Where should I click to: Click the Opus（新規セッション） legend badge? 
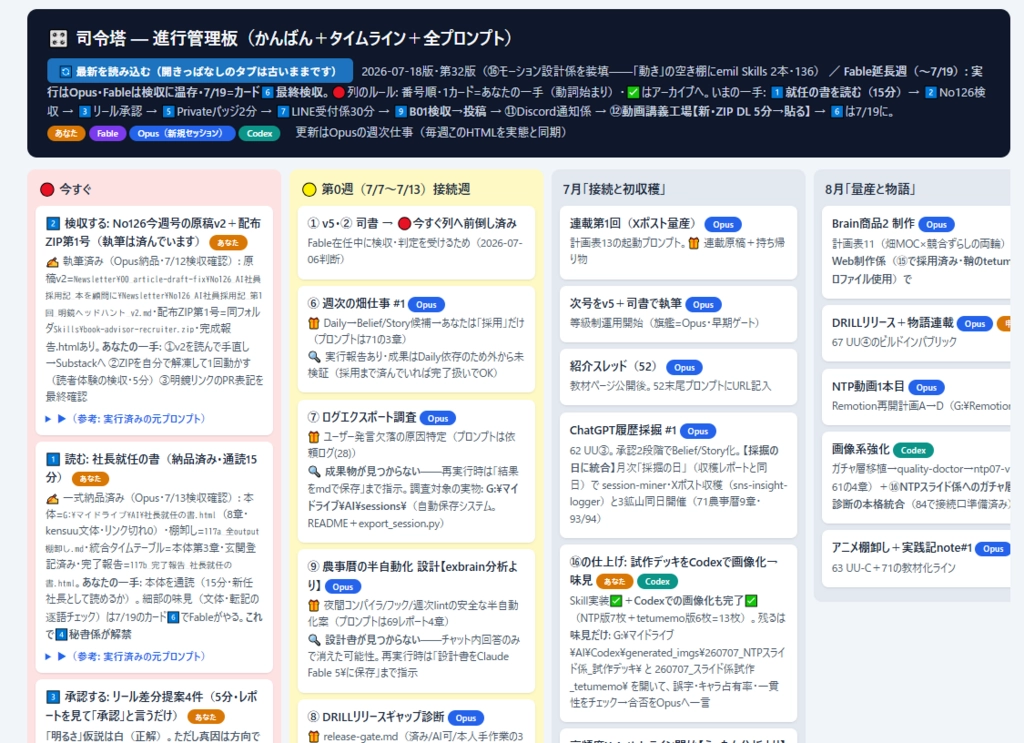point(182,133)
